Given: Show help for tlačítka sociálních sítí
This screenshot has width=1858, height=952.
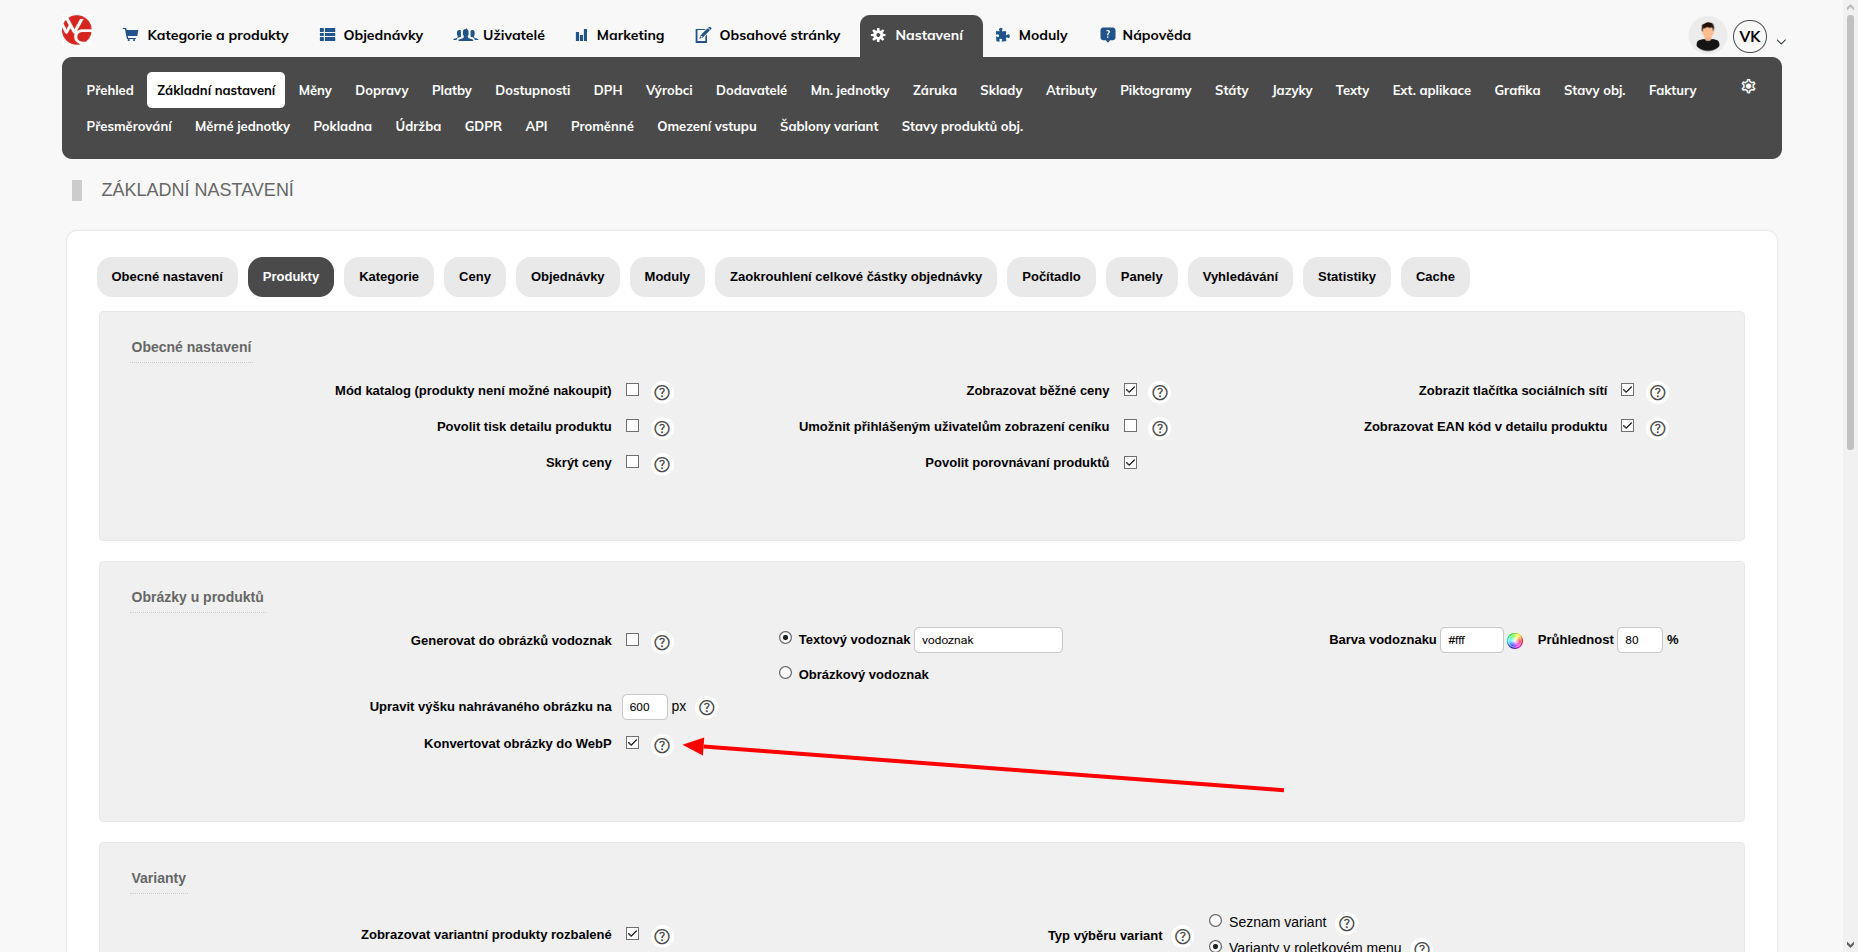Looking at the screenshot, I should click(x=1658, y=392).
